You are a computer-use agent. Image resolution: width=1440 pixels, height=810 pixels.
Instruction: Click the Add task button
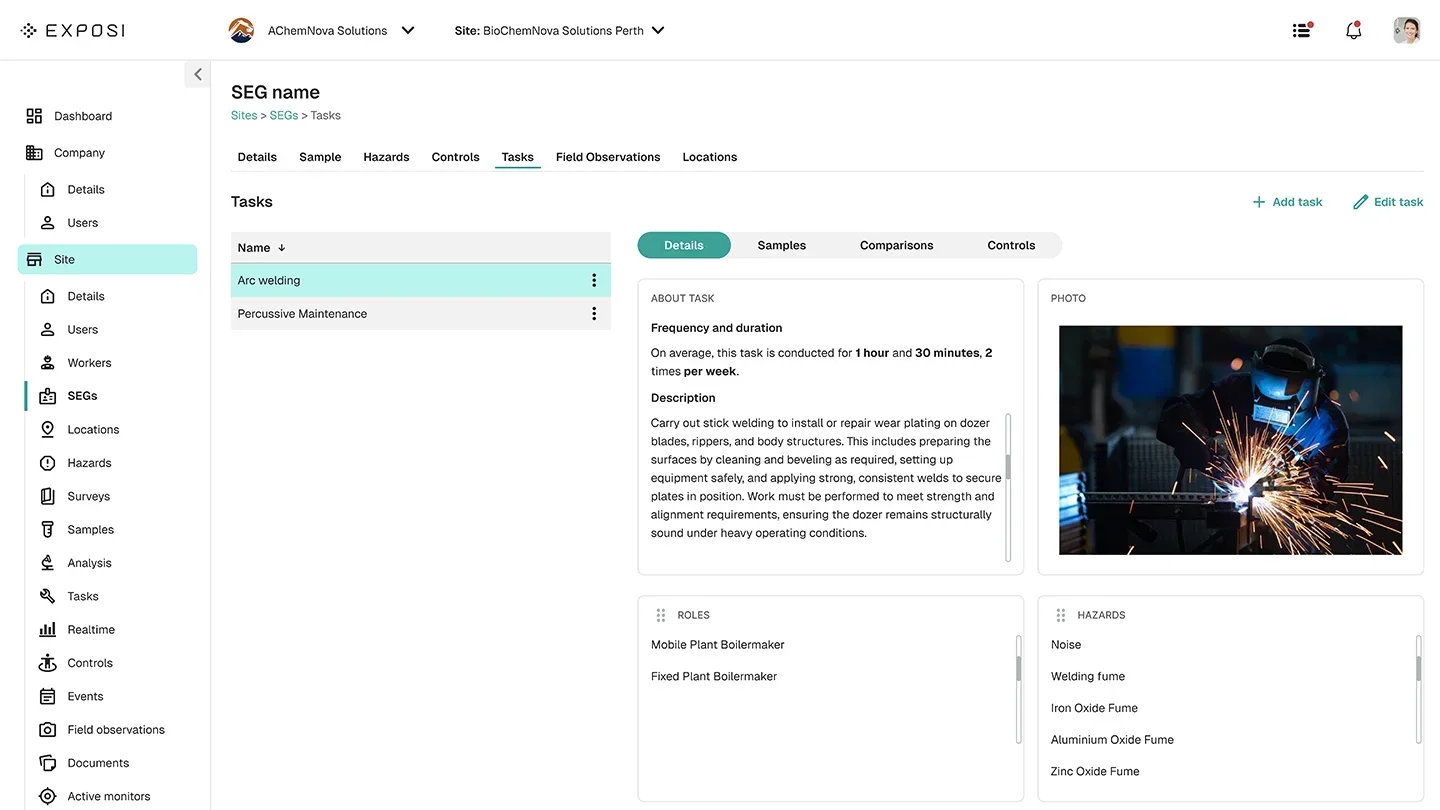1288,201
